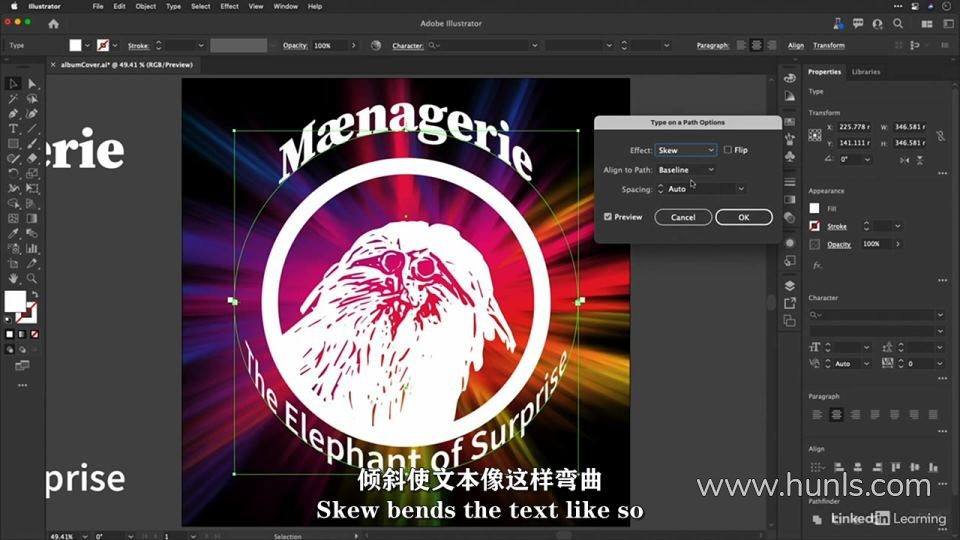Screen dimensions: 960x540
Task: Click the Align link in the control bar
Action: coord(796,45)
